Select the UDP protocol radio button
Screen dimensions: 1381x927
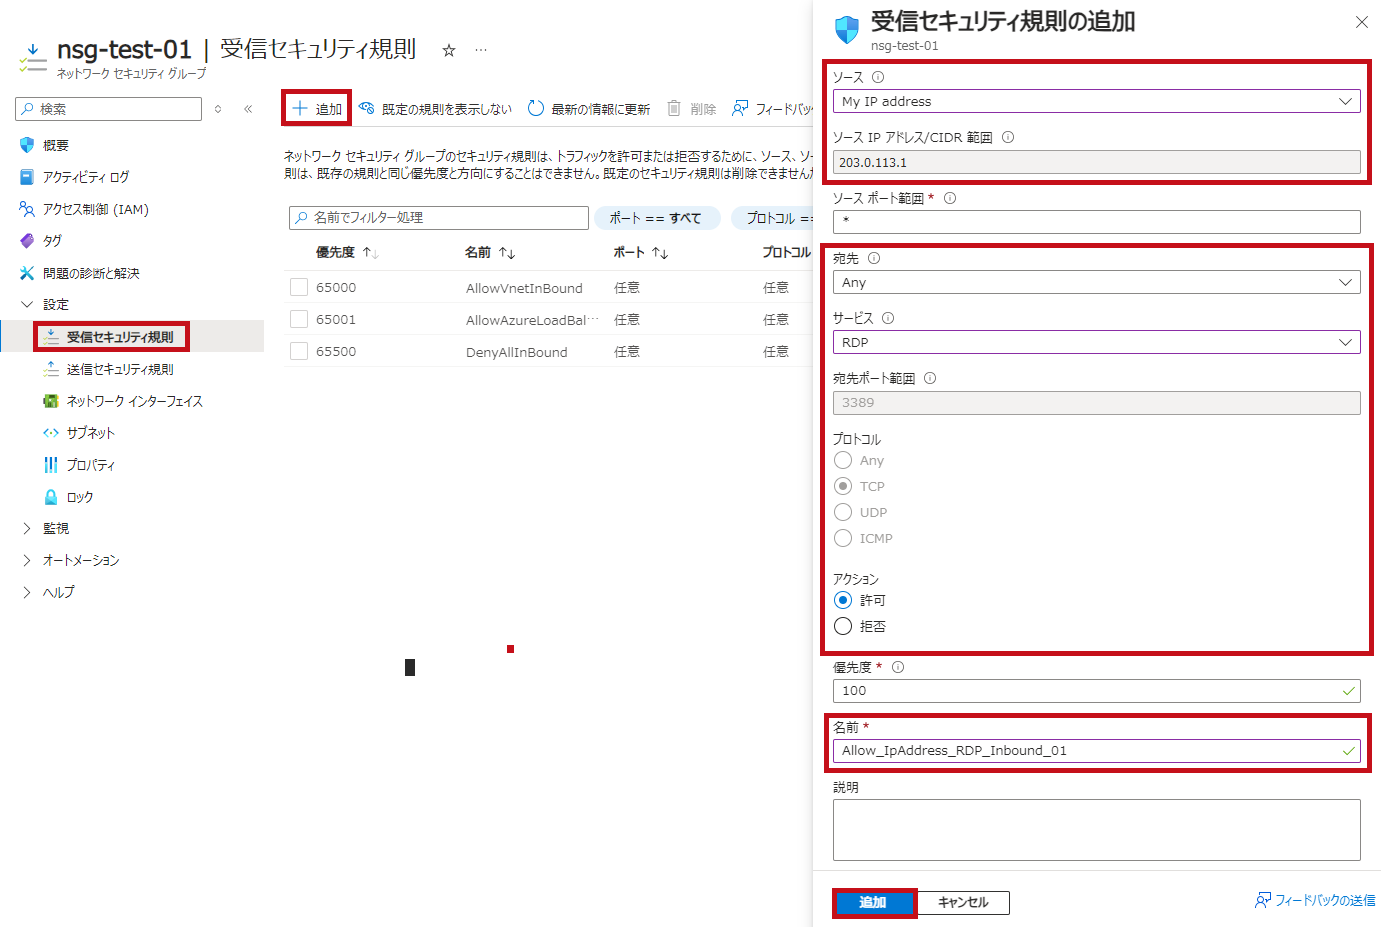[x=843, y=512]
